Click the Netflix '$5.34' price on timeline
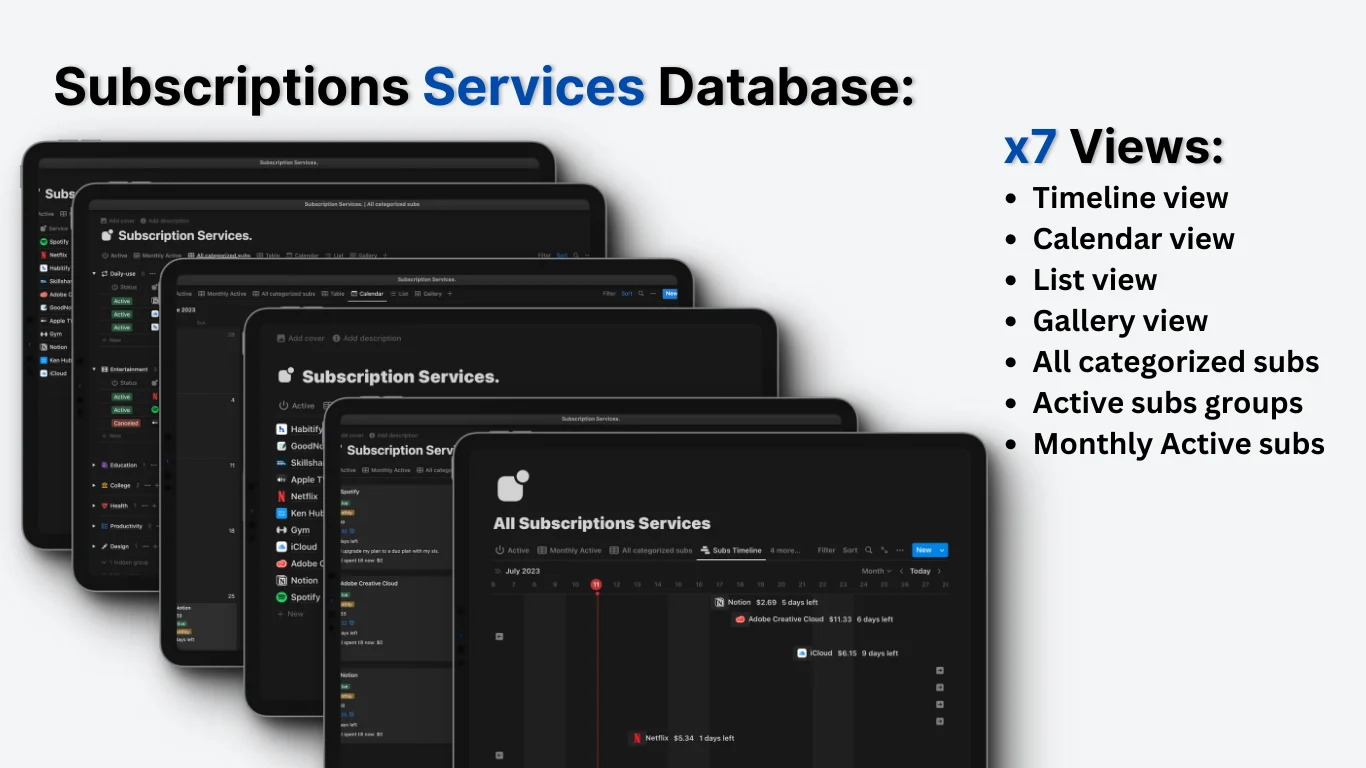 (684, 738)
